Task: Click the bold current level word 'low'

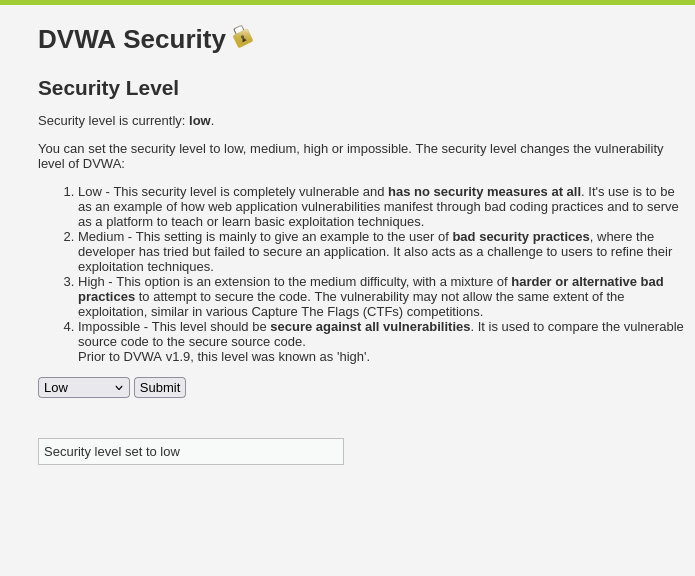Action: 200,121
